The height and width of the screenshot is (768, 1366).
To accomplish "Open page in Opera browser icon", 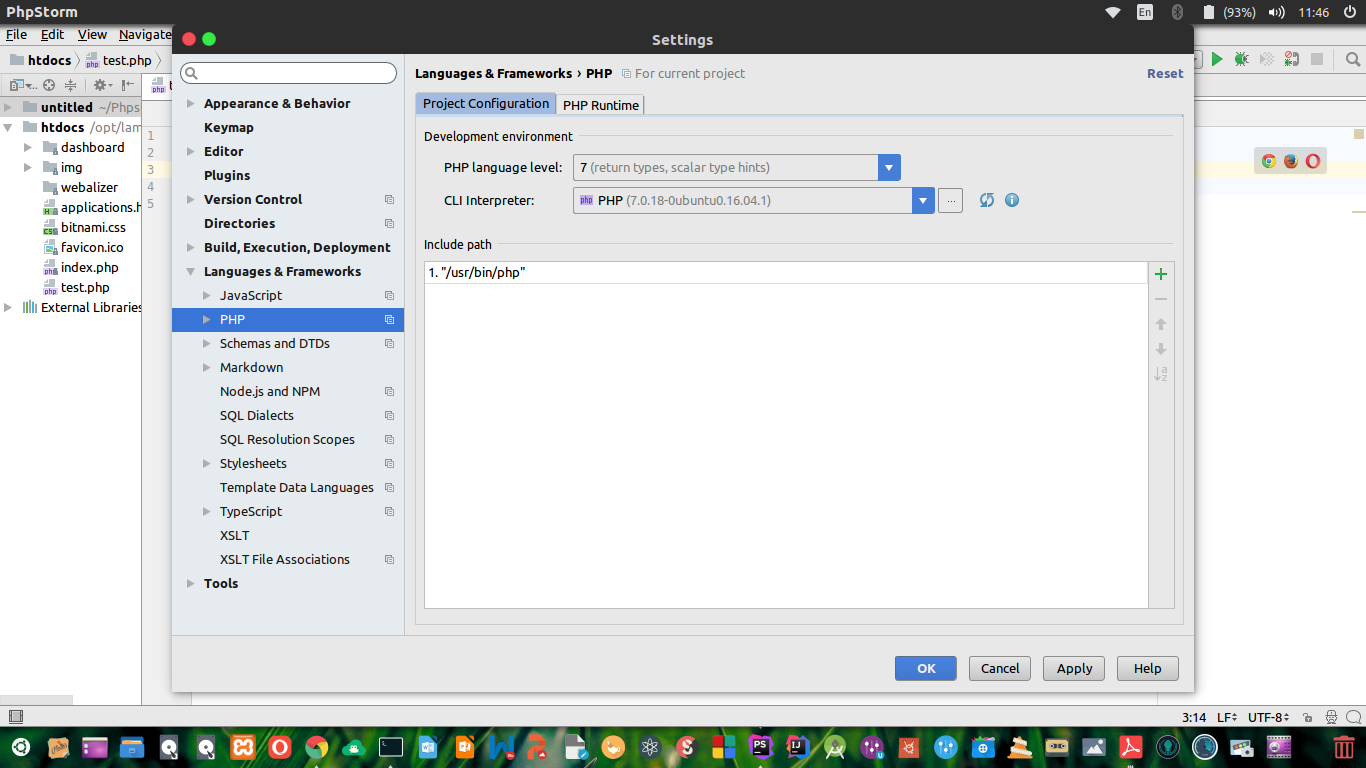I will pos(1313,161).
